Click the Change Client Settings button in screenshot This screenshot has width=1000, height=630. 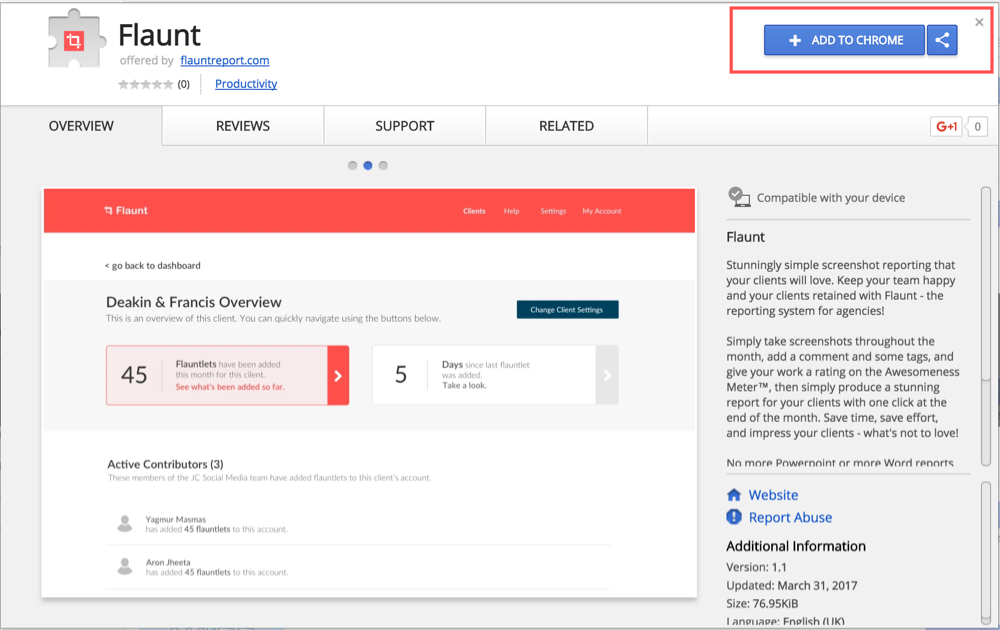[567, 309]
